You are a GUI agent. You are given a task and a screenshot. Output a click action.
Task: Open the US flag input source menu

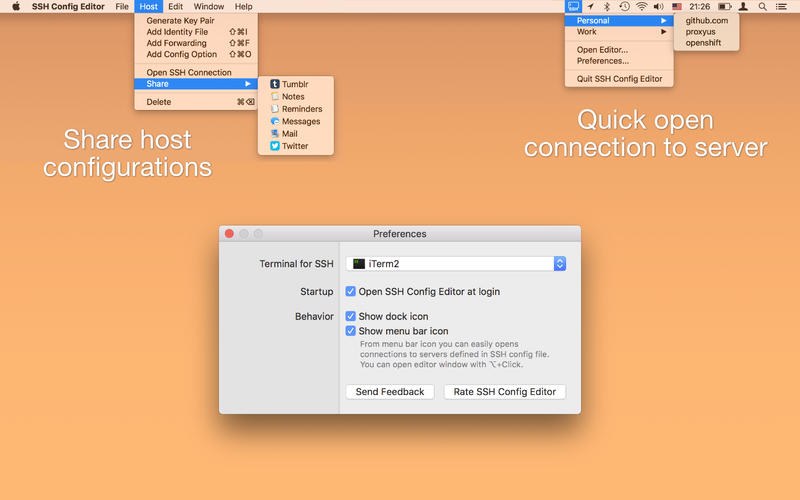[x=677, y=7]
